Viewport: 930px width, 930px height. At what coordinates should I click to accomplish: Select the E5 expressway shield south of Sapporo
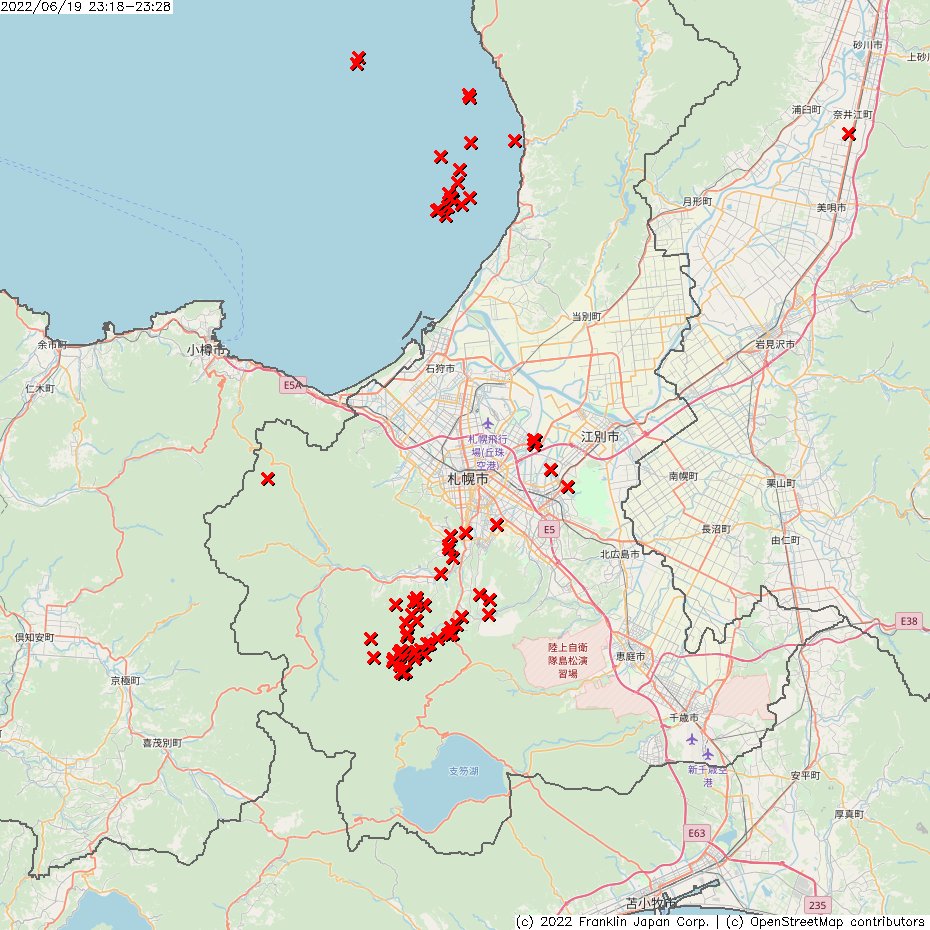(x=549, y=529)
